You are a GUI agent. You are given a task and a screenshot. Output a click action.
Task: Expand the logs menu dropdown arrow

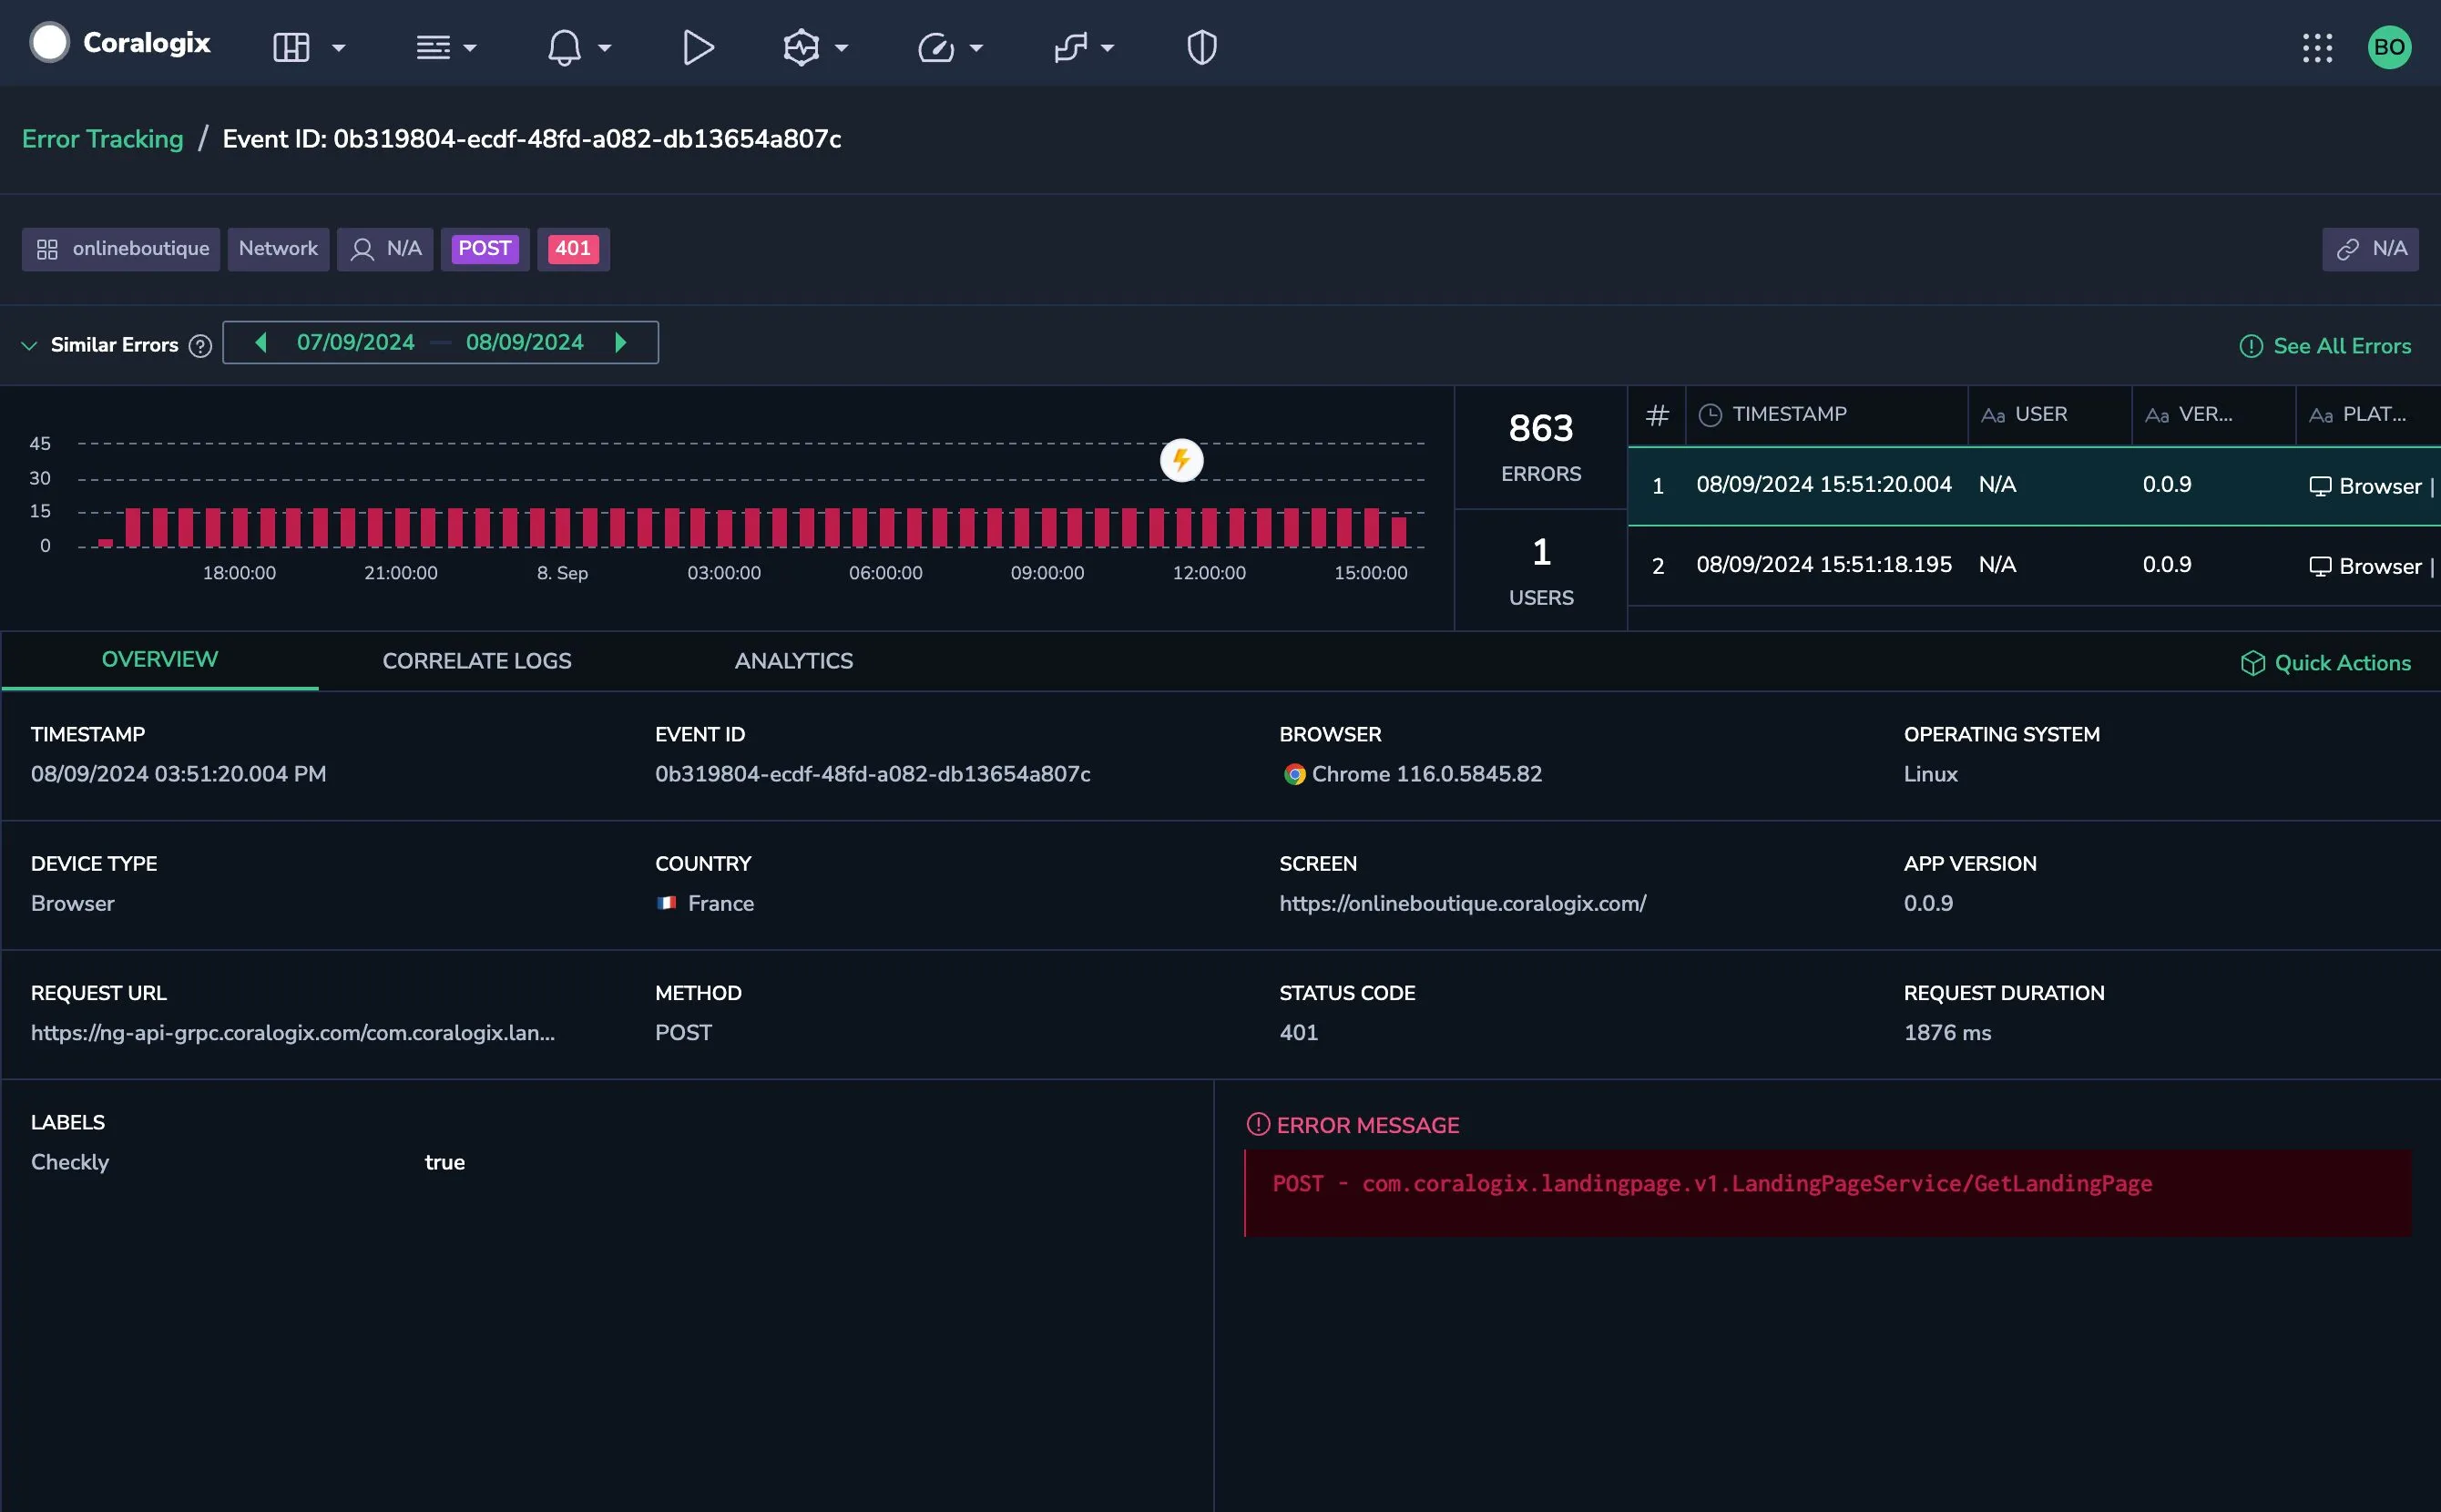coord(470,48)
